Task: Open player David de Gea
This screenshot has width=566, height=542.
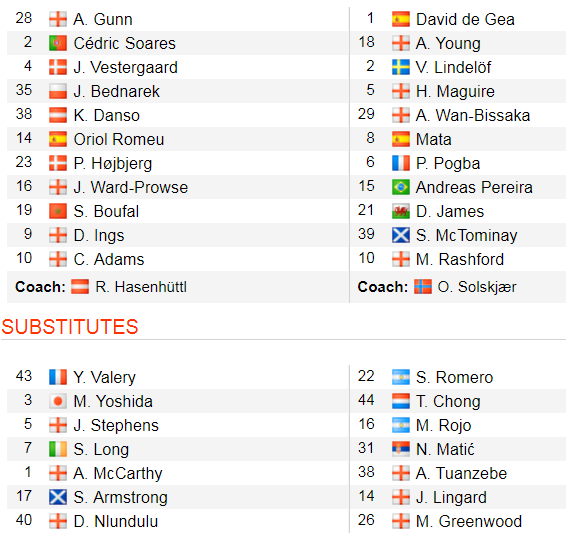Action: click(465, 19)
